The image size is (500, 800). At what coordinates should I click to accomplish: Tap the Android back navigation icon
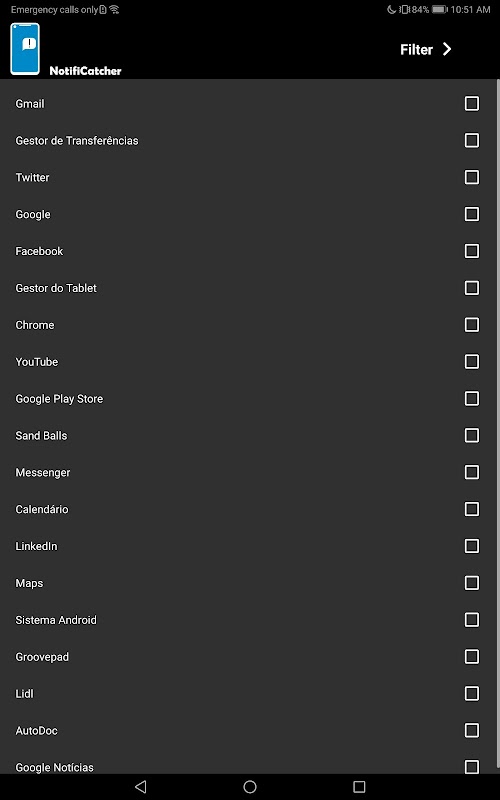coord(141,786)
